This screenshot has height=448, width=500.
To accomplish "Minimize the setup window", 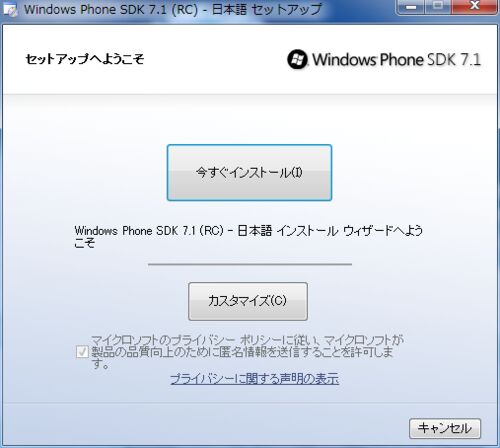I will click(x=411, y=7).
